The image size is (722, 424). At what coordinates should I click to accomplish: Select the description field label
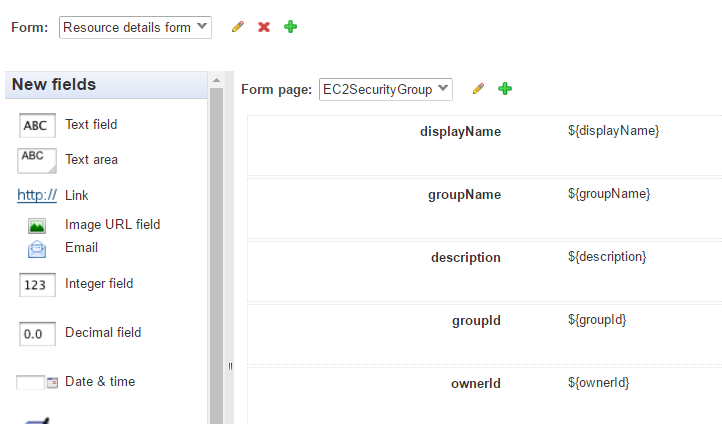466,258
